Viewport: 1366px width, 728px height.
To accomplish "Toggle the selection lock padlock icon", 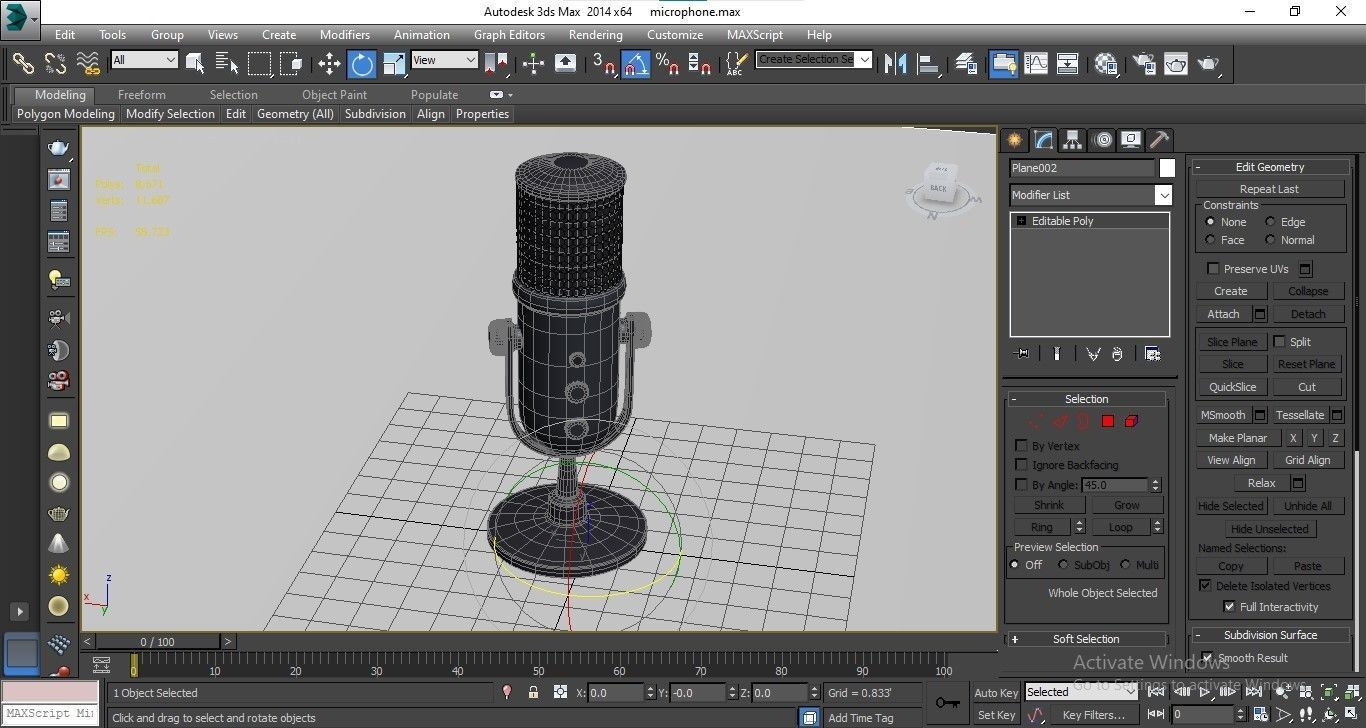I will click(533, 692).
